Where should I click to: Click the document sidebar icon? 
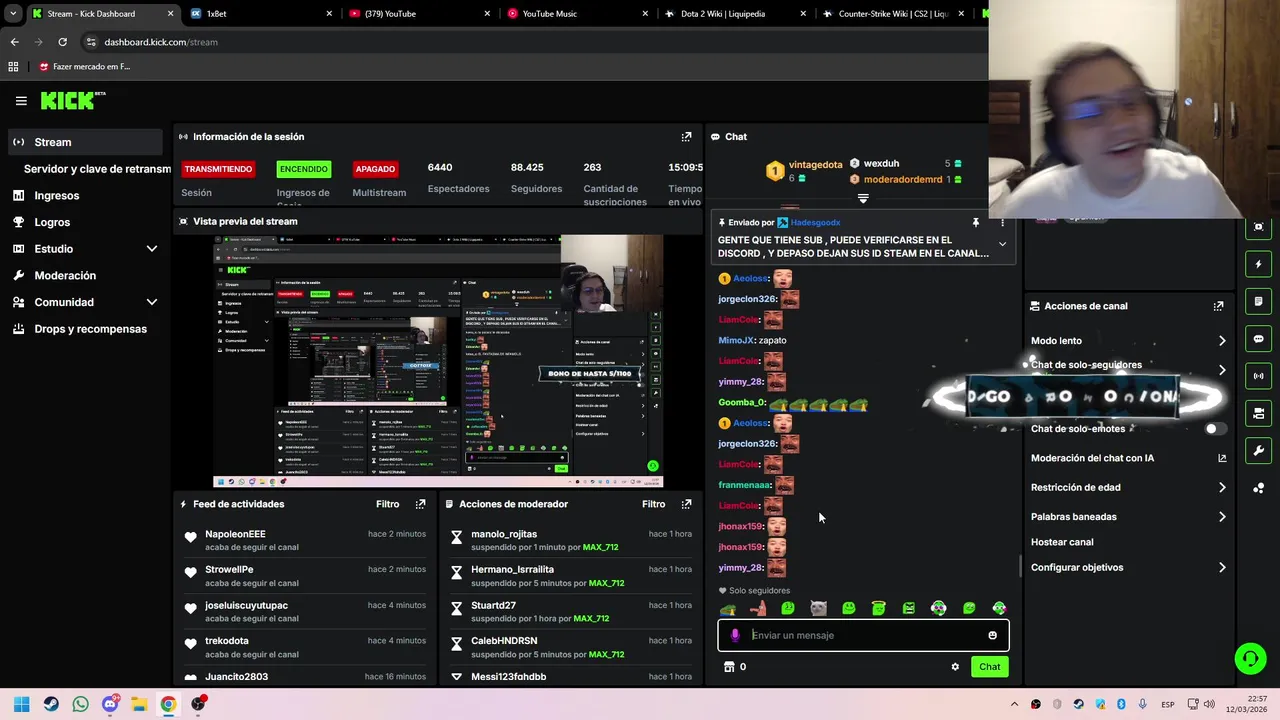tap(1258, 302)
